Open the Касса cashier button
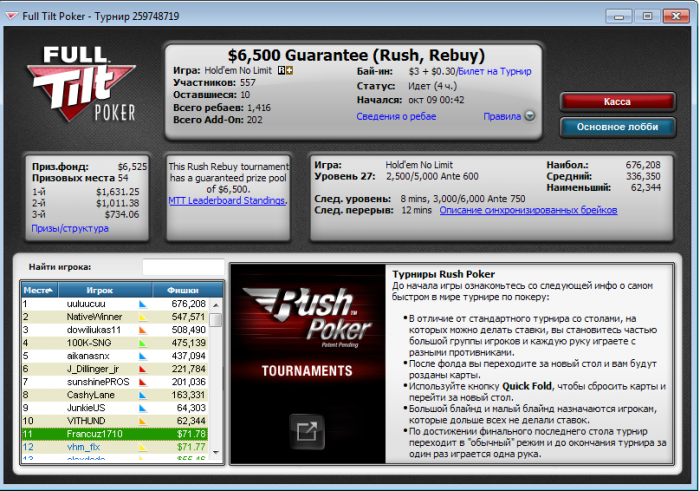Screen dimensions: 700x491 tap(617, 102)
